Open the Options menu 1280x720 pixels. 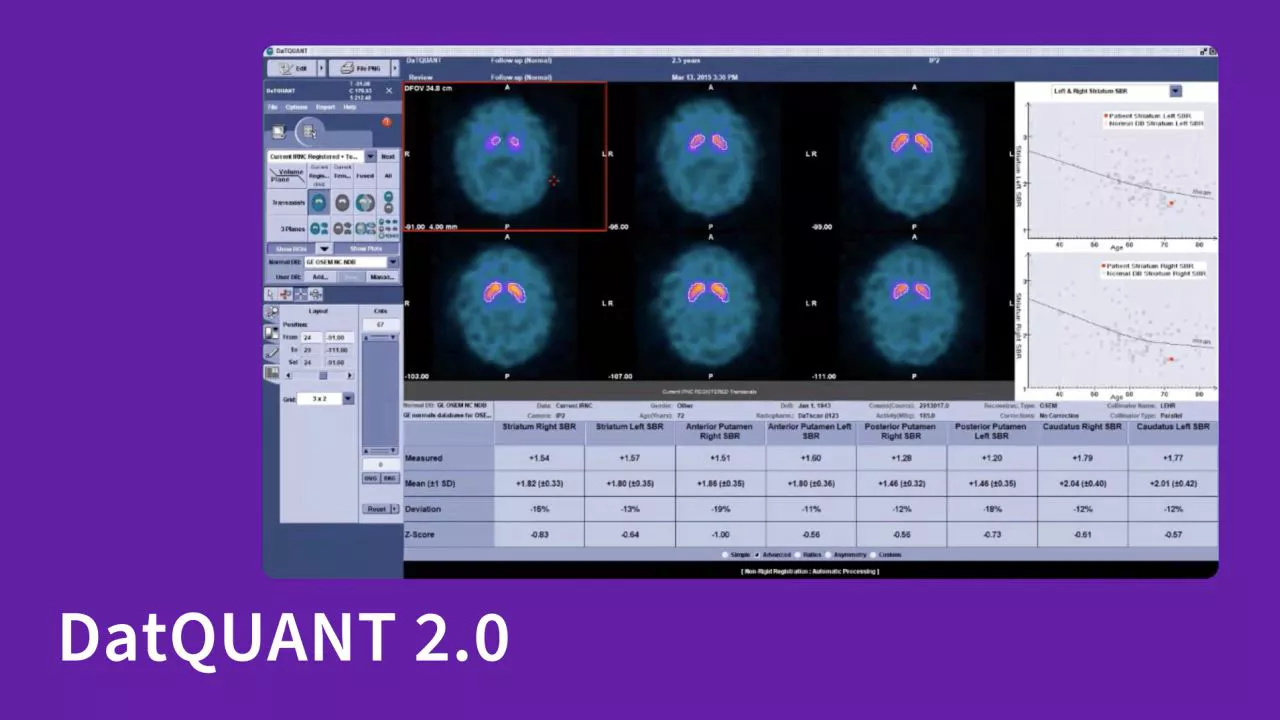pyautogui.click(x=297, y=107)
